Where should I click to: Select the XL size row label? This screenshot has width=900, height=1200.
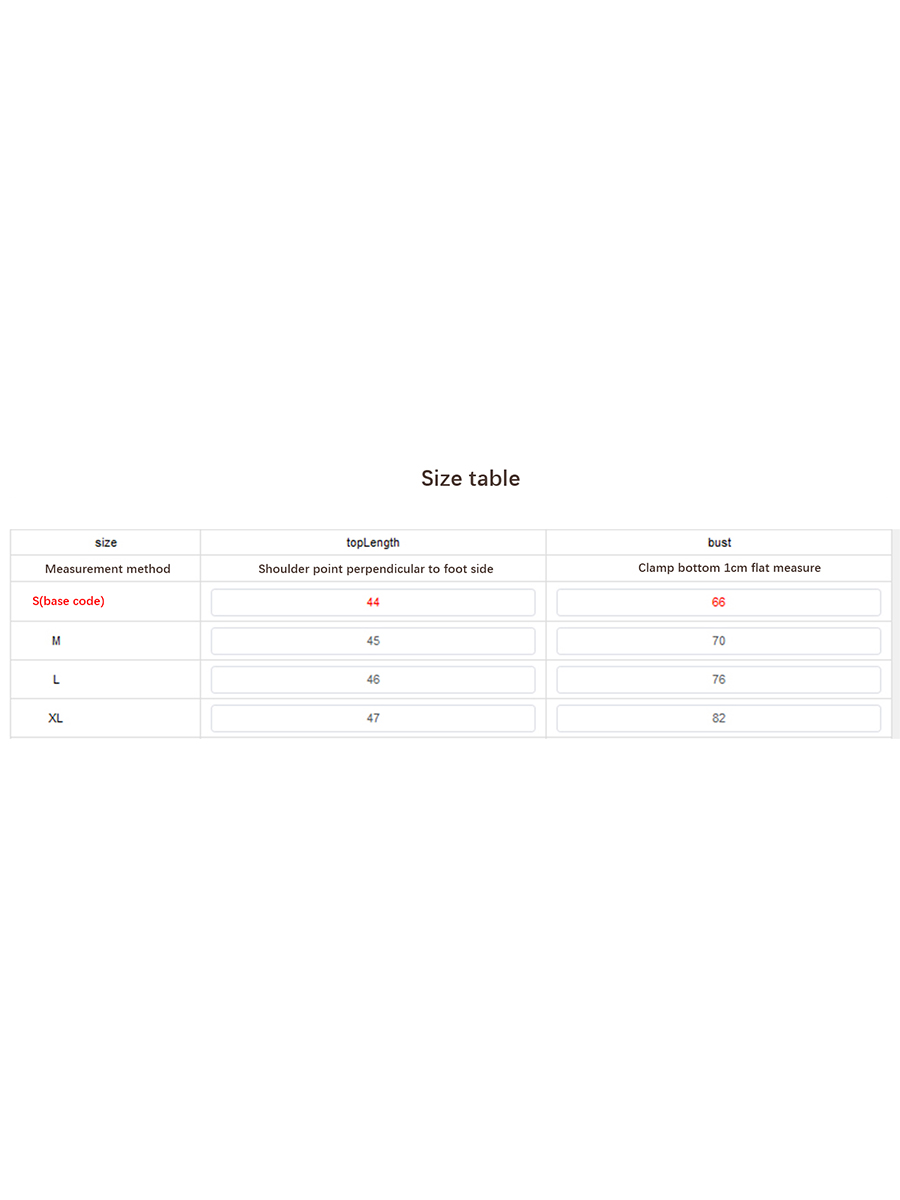[56, 718]
